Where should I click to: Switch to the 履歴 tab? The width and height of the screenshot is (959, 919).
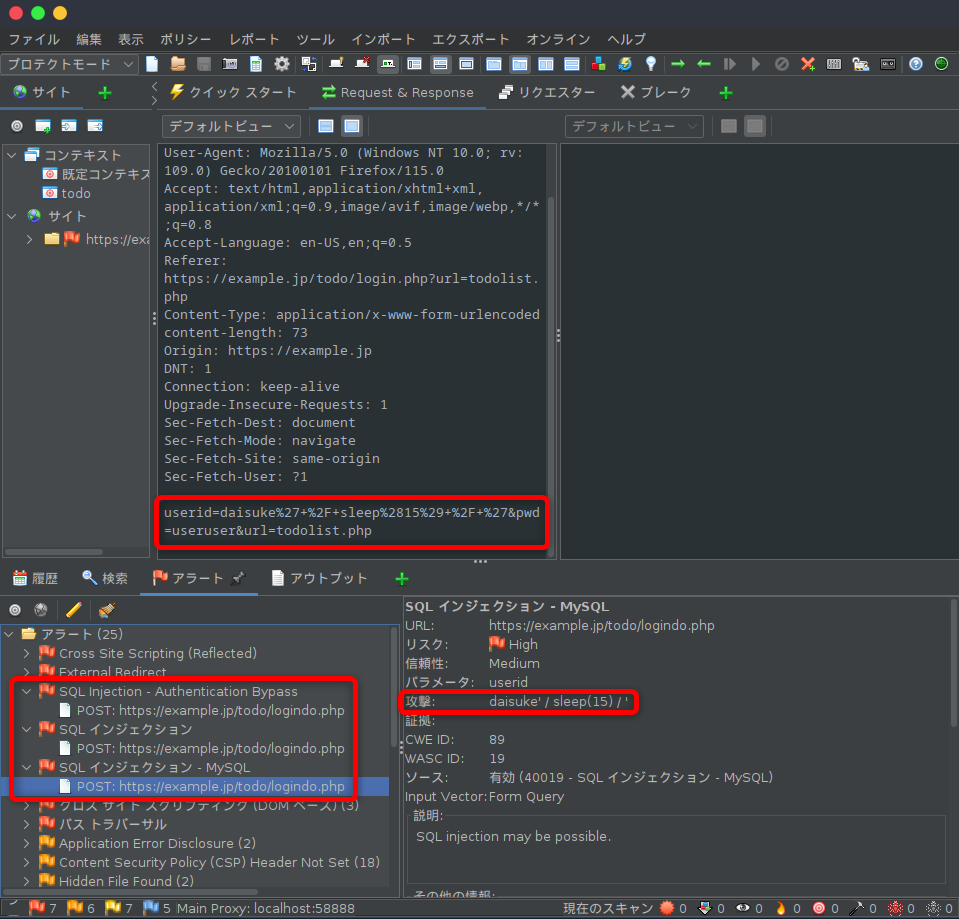pyautogui.click(x=35, y=578)
